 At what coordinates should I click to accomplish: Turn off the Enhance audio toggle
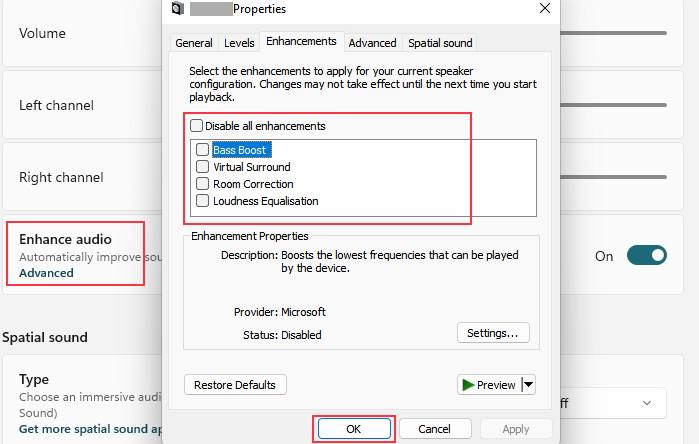[x=646, y=256]
